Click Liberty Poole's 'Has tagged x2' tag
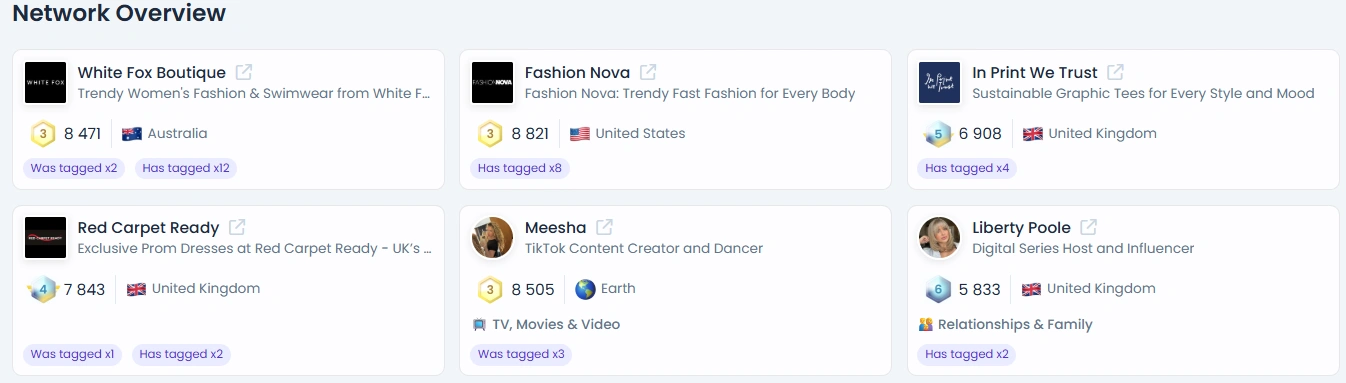Image resolution: width=1346 pixels, height=383 pixels. click(967, 354)
